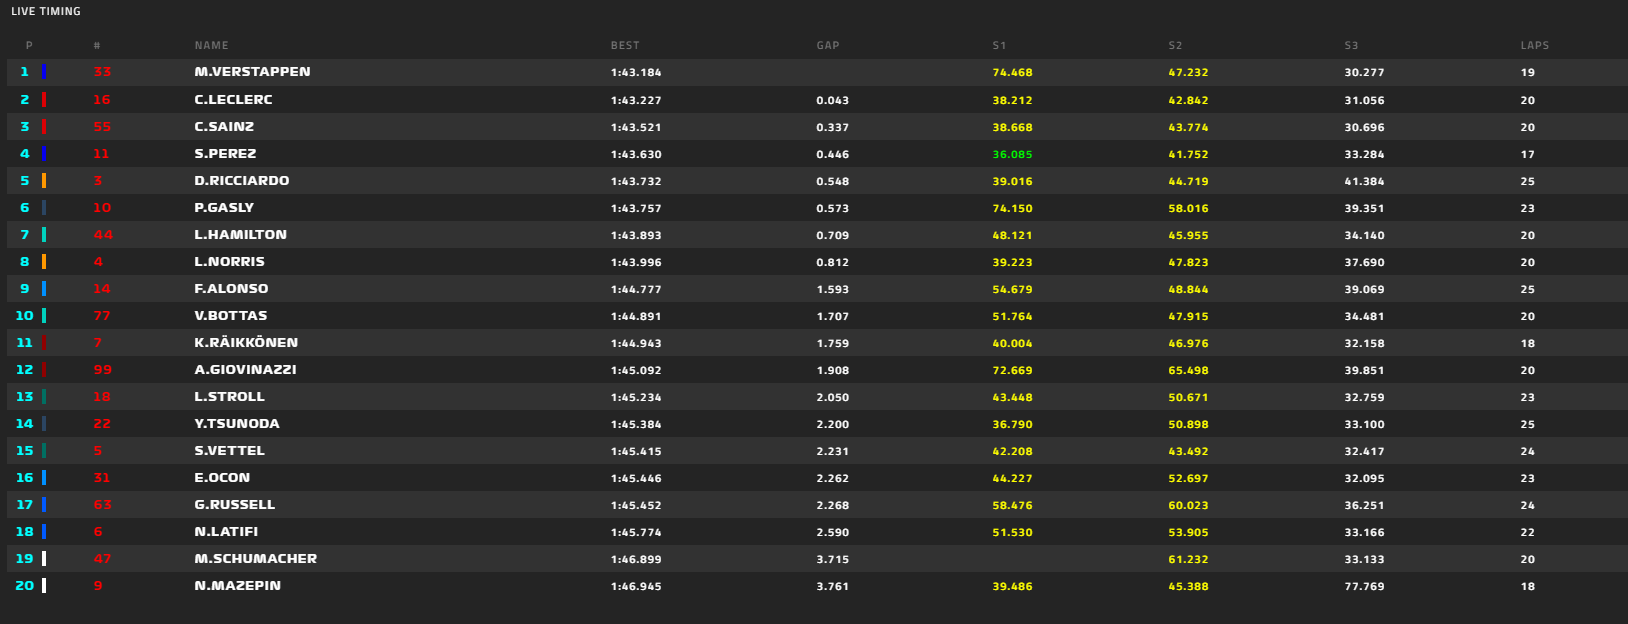Click Y.TSUNODA's S2 time 50.898
This screenshot has width=1628, height=624.
[x=1188, y=424]
